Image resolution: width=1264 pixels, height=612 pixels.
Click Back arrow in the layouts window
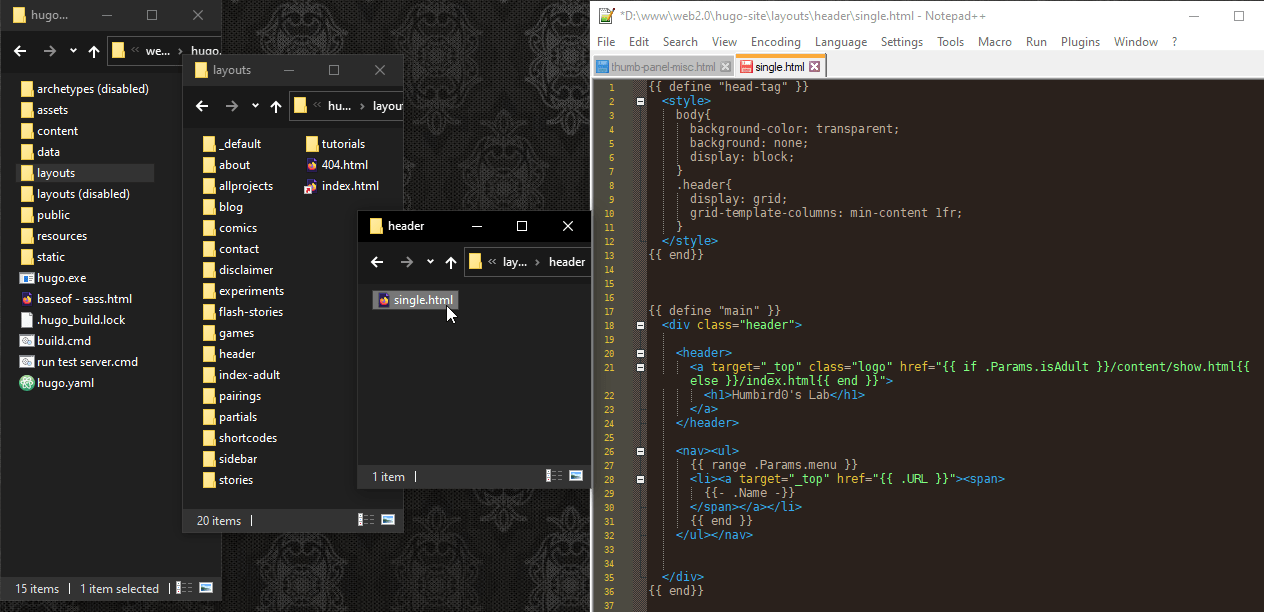coord(202,106)
